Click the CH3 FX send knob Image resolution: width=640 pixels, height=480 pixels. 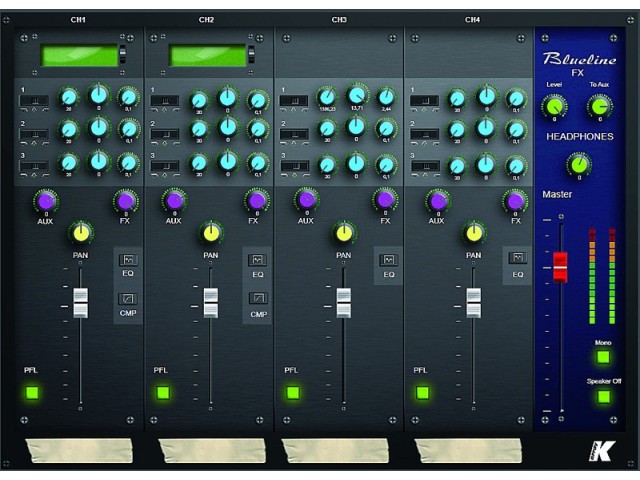click(385, 200)
